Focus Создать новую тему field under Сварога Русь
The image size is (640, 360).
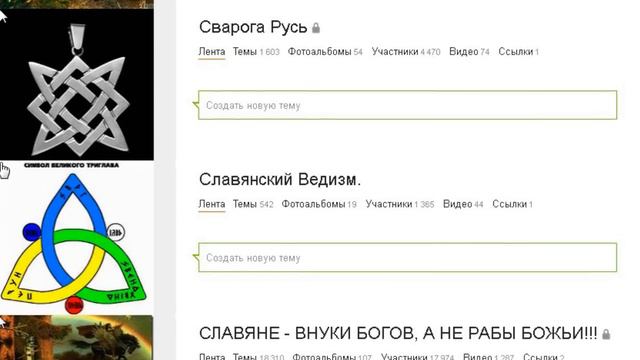point(407,105)
